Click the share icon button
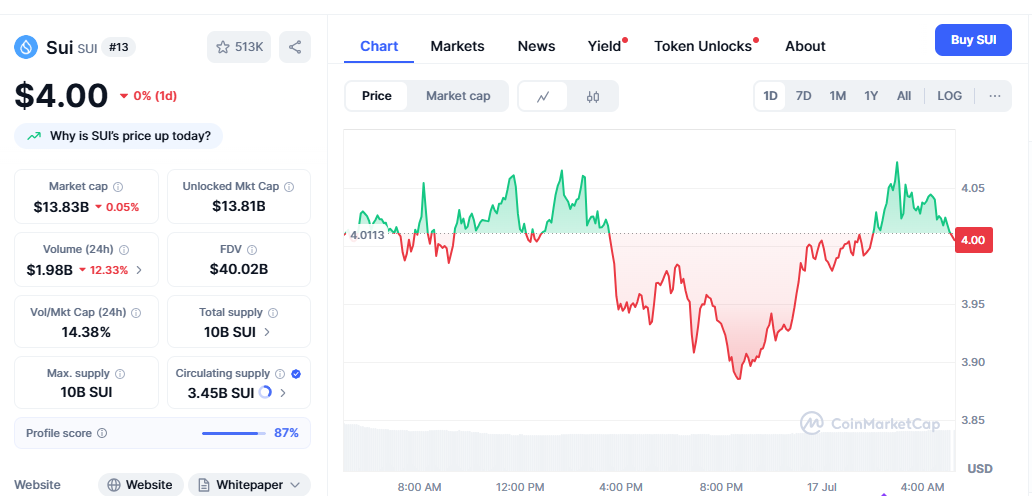The height and width of the screenshot is (496, 1032). pos(294,47)
